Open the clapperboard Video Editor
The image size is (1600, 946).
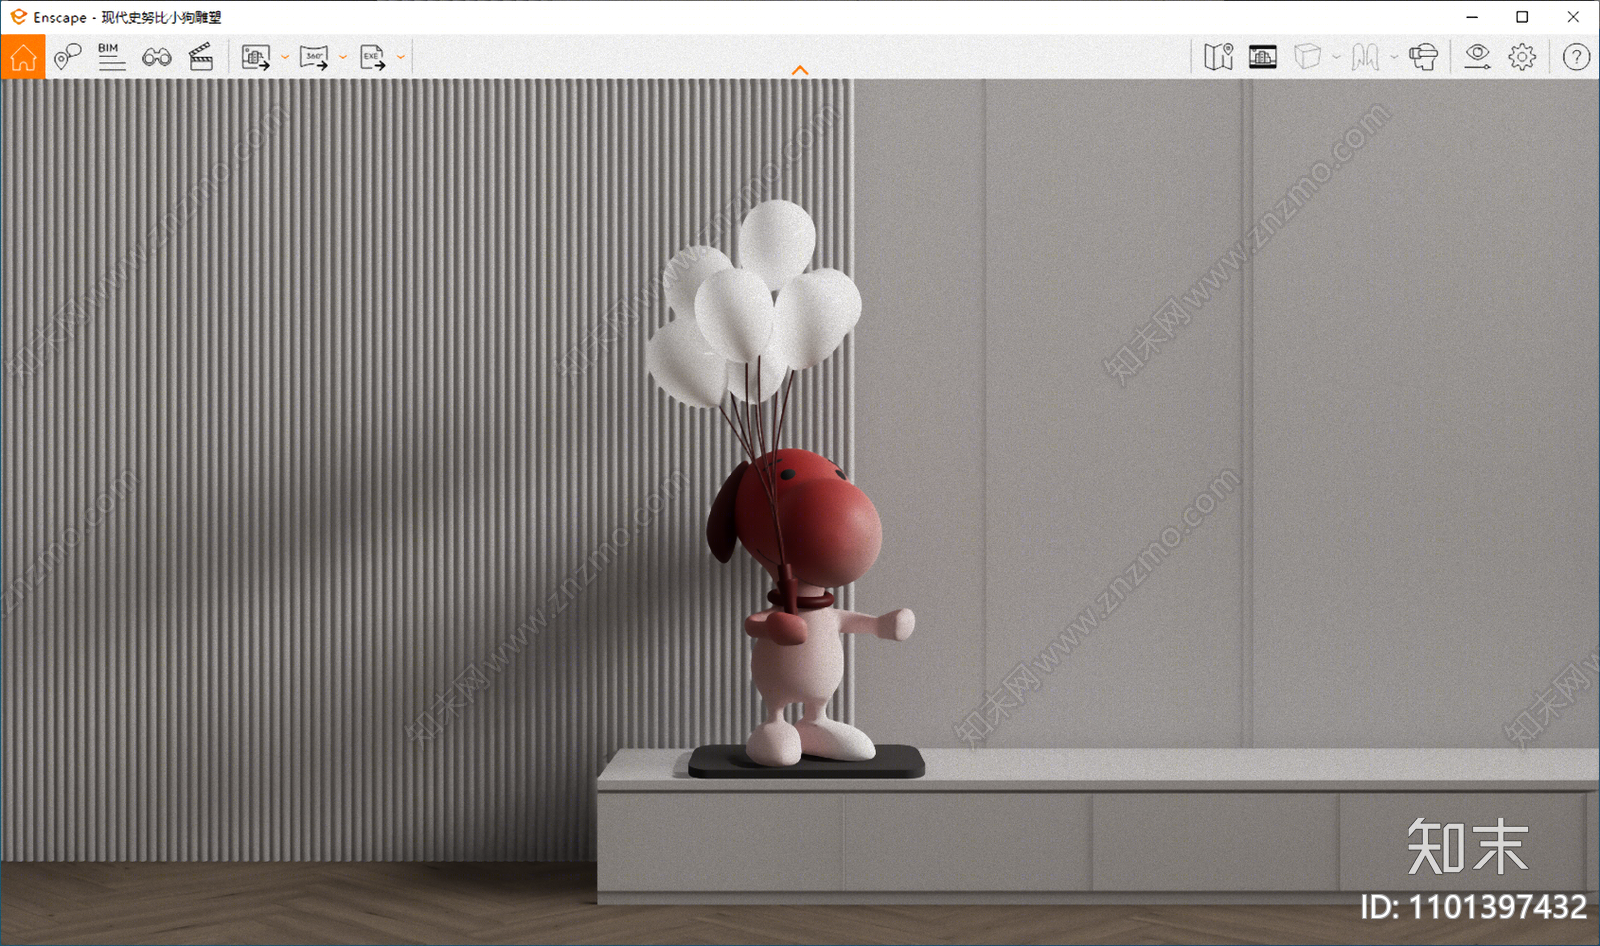(x=201, y=57)
